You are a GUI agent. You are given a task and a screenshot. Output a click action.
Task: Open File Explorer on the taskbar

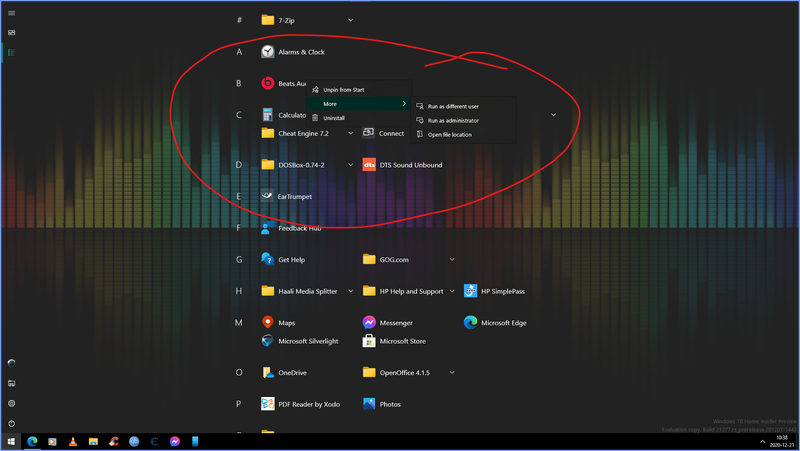tap(93, 442)
